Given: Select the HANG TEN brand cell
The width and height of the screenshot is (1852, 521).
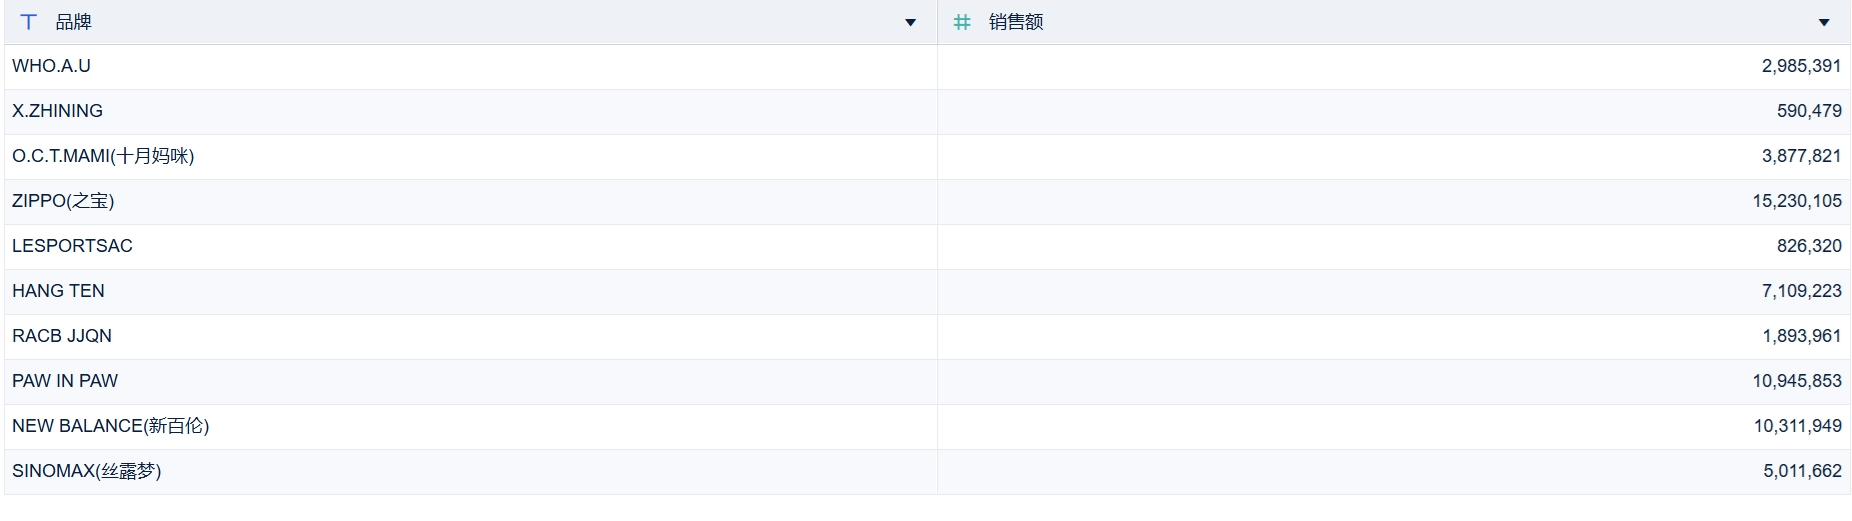Looking at the screenshot, I should pyautogui.click(x=471, y=292).
